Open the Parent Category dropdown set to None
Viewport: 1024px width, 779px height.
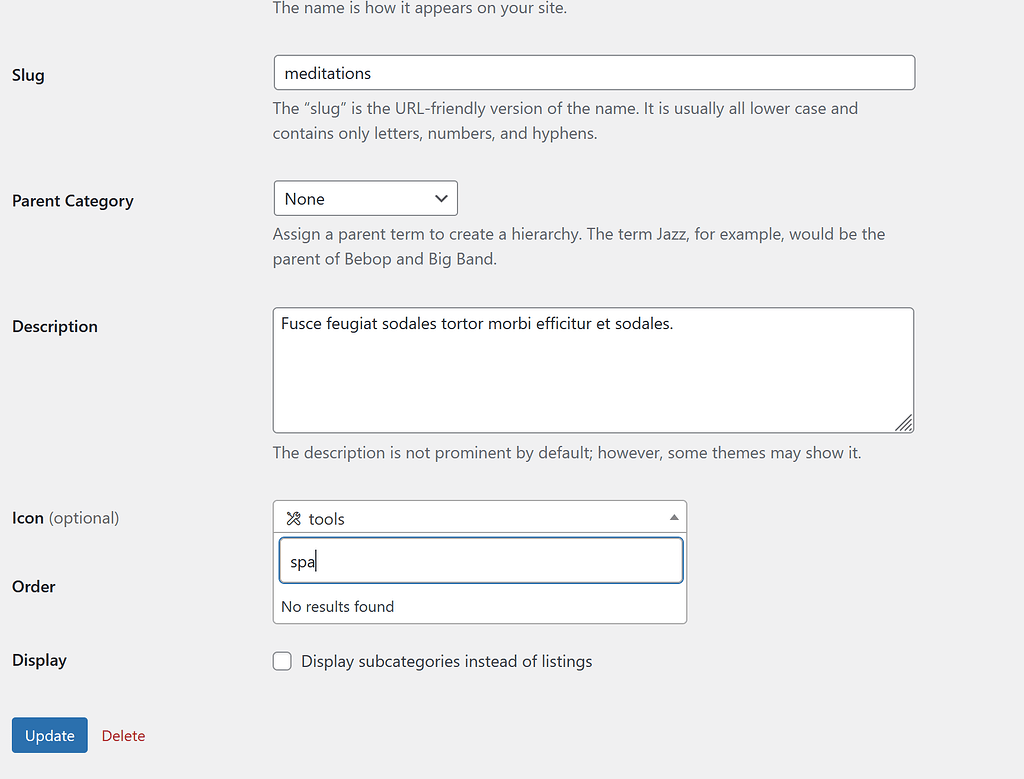[365, 199]
